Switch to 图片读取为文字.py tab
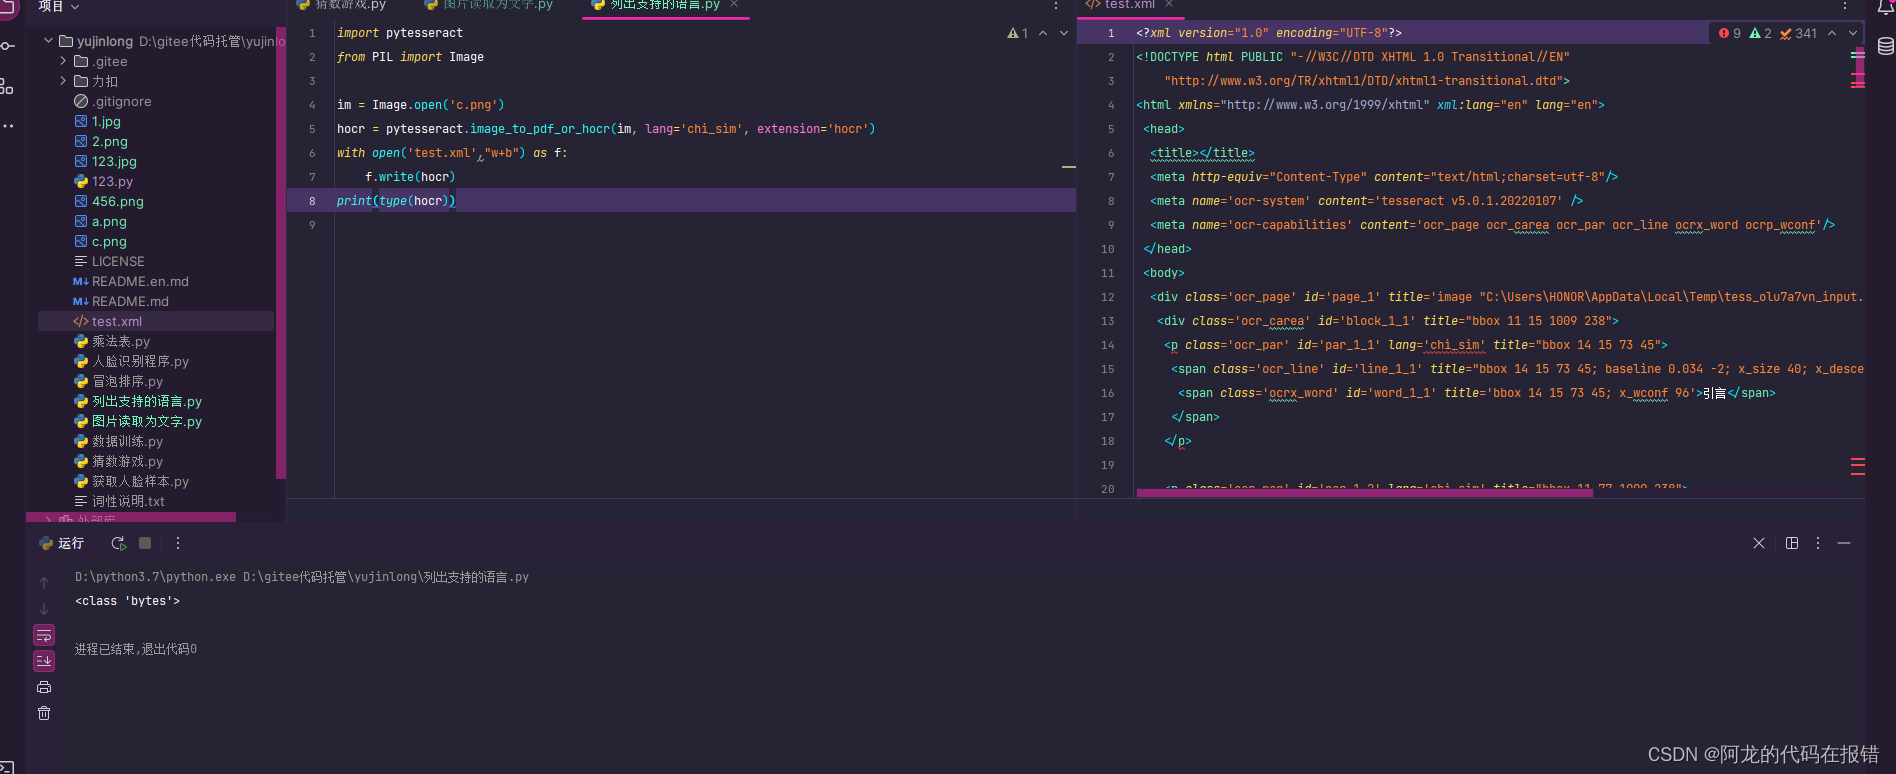 (489, 5)
